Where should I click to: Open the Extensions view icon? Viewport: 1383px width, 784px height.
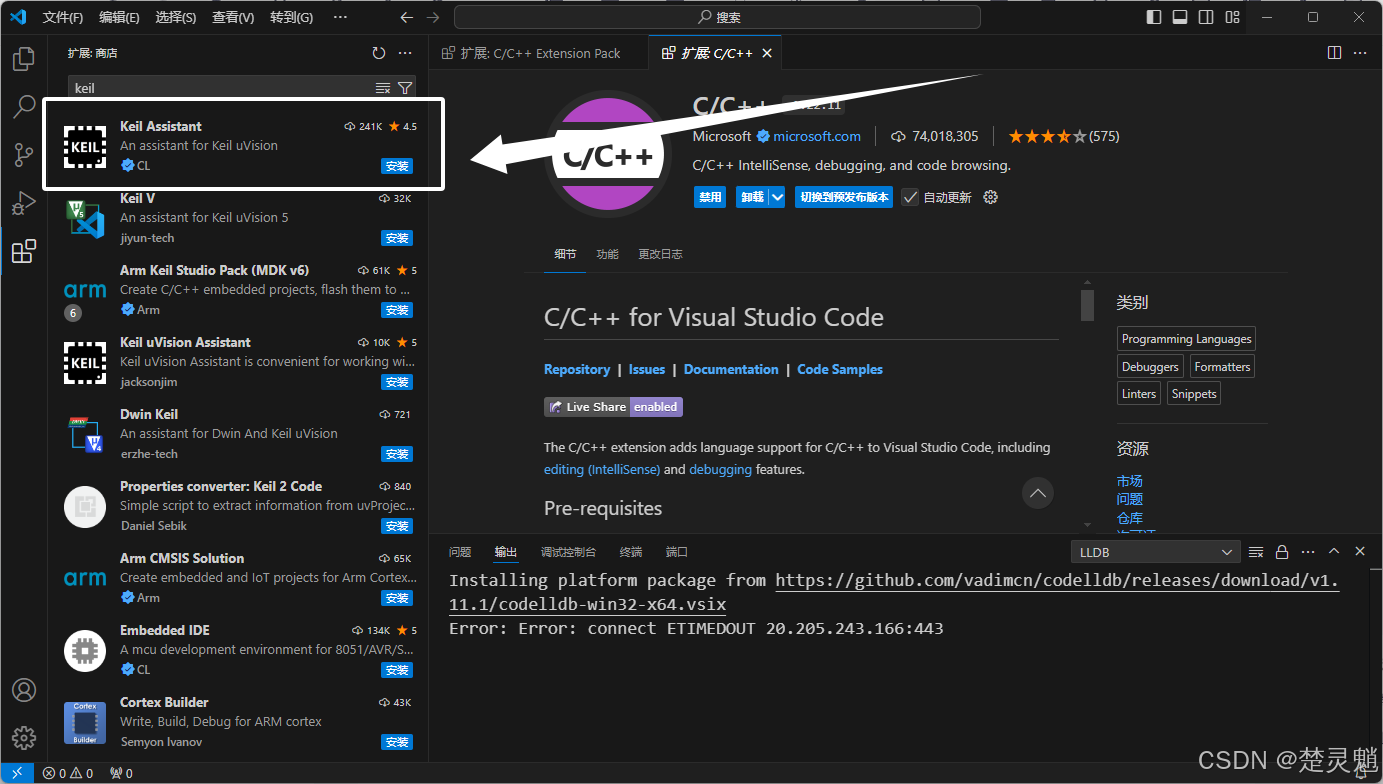pos(24,251)
